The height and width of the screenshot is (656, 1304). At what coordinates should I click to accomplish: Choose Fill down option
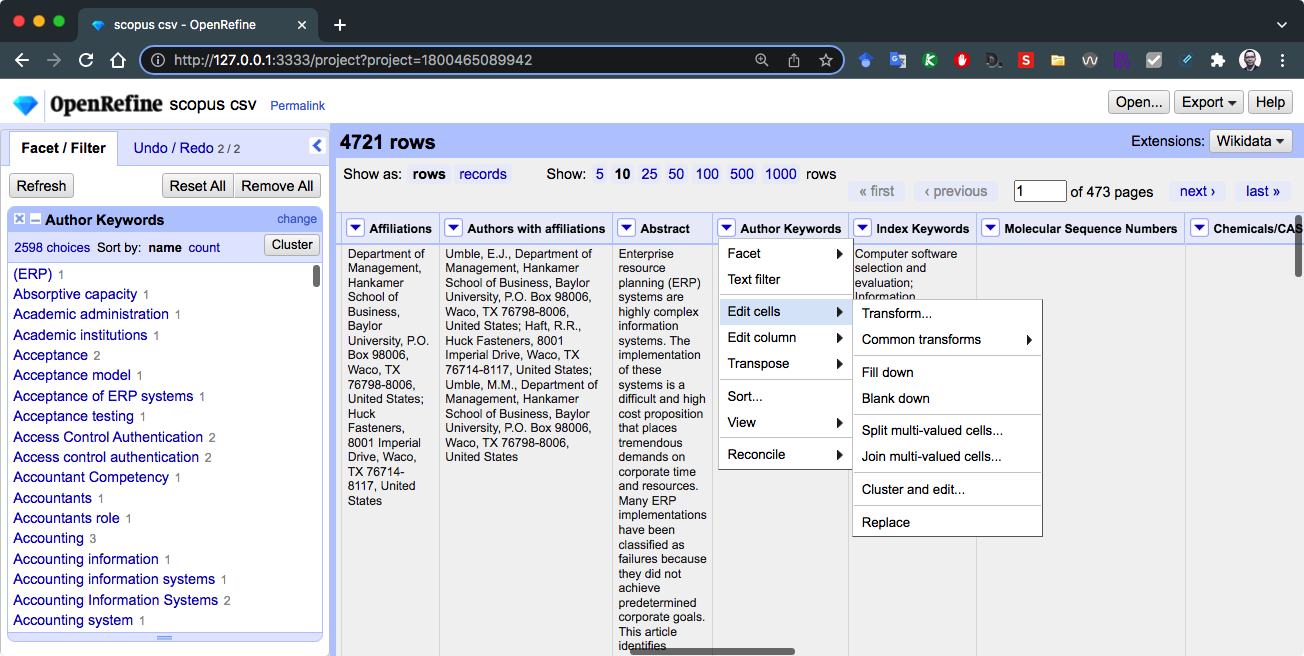coord(947,372)
